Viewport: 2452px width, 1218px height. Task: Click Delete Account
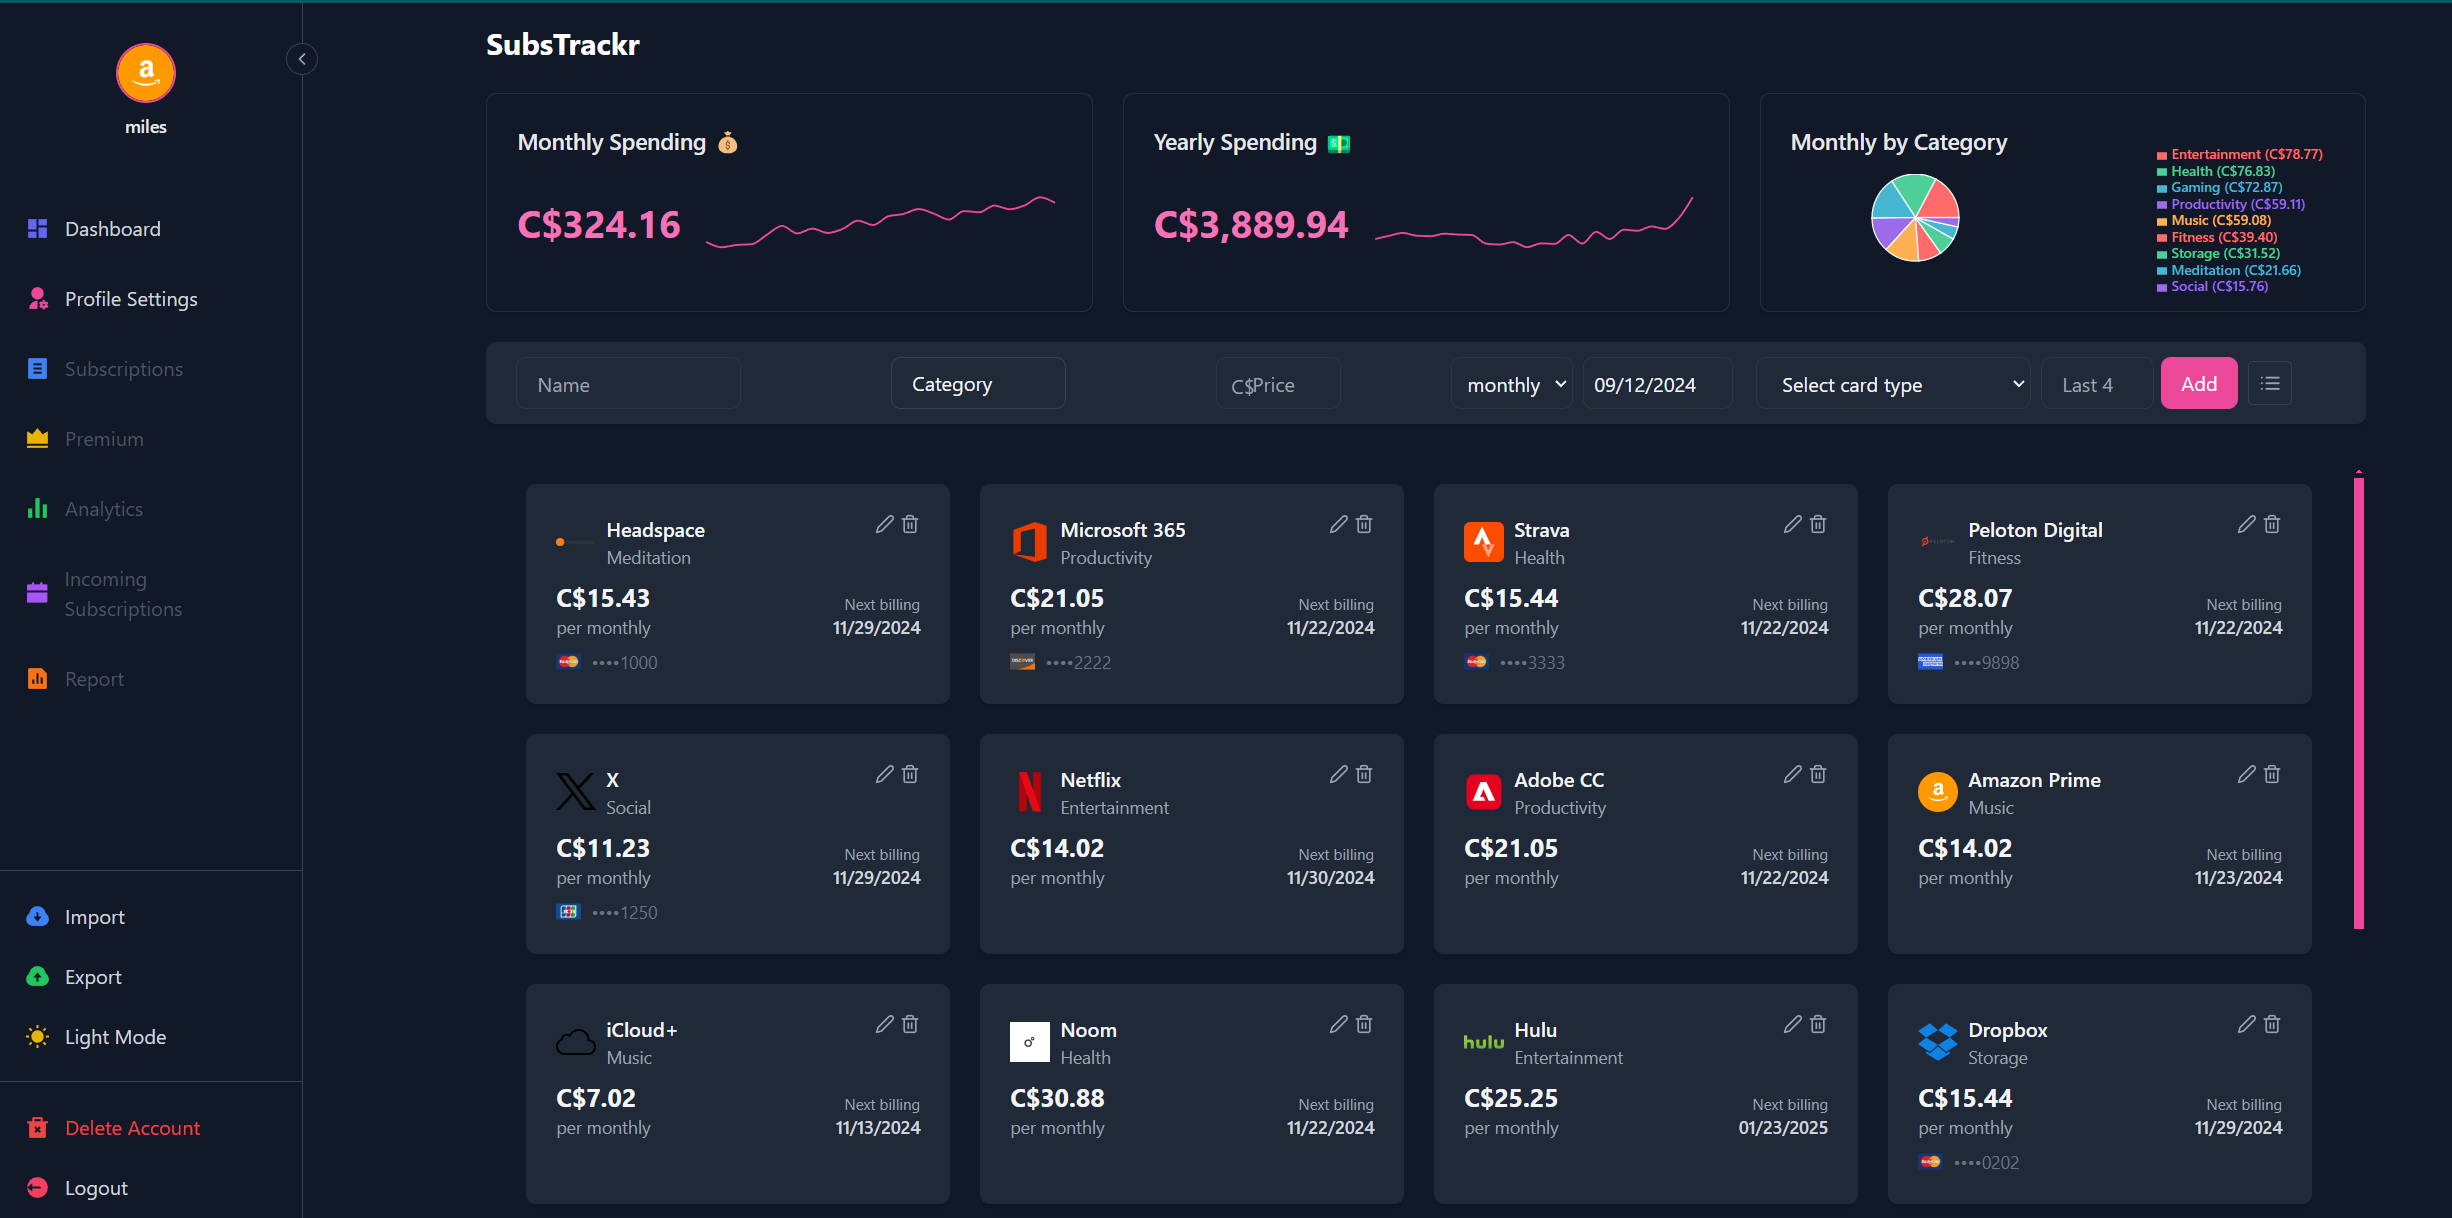tap(112, 1128)
